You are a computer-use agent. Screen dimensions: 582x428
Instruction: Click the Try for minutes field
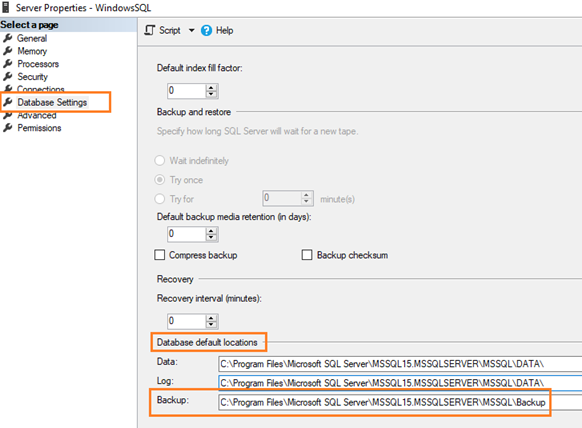(x=282, y=198)
